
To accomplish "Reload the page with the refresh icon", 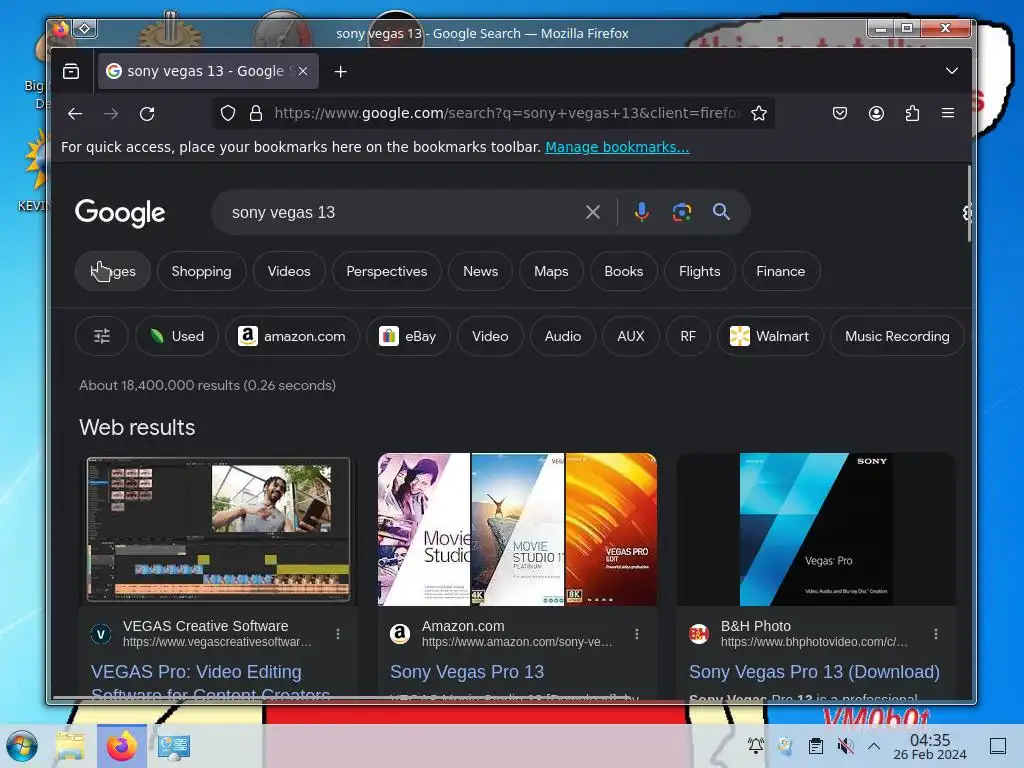I will [x=148, y=114].
